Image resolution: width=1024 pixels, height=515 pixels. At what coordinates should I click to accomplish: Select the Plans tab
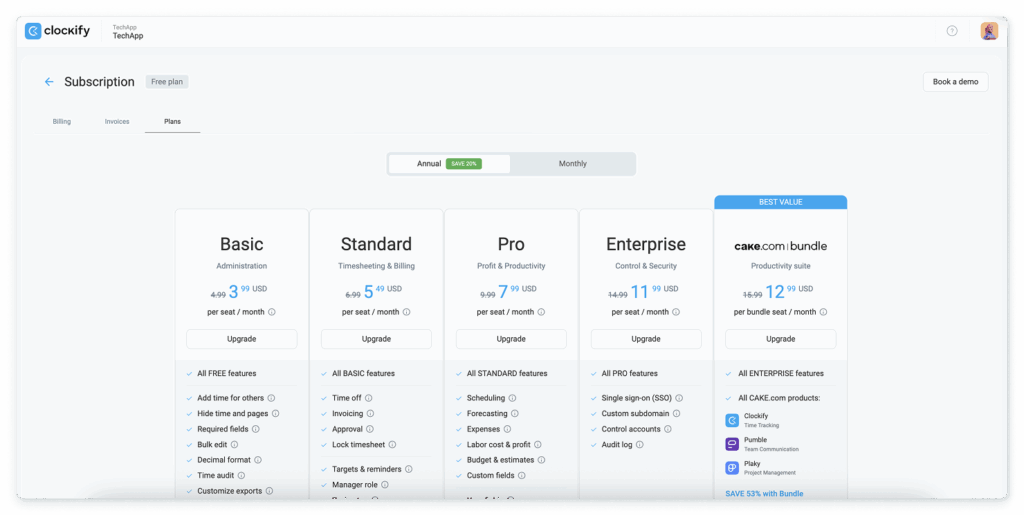click(172, 121)
